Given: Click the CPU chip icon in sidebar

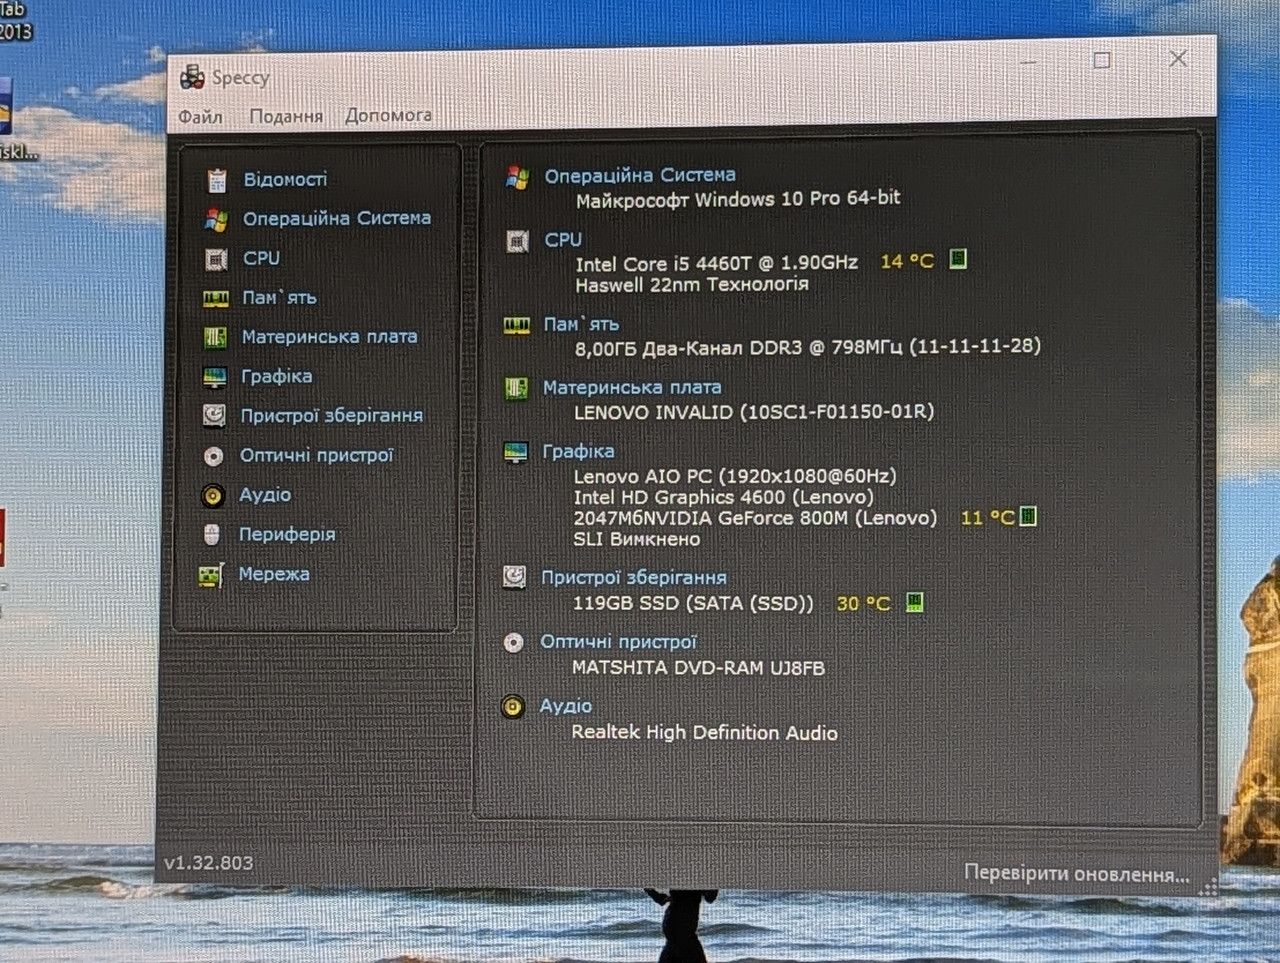Looking at the screenshot, I should [x=215, y=259].
